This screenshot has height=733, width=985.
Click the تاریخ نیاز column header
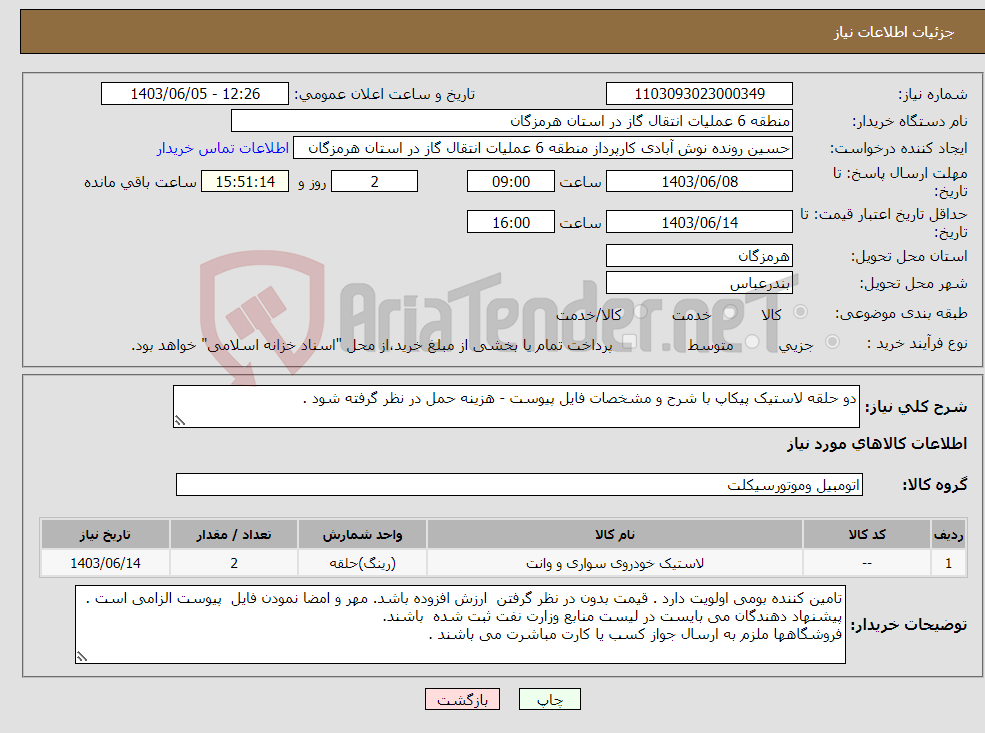pyautogui.click(x=105, y=535)
